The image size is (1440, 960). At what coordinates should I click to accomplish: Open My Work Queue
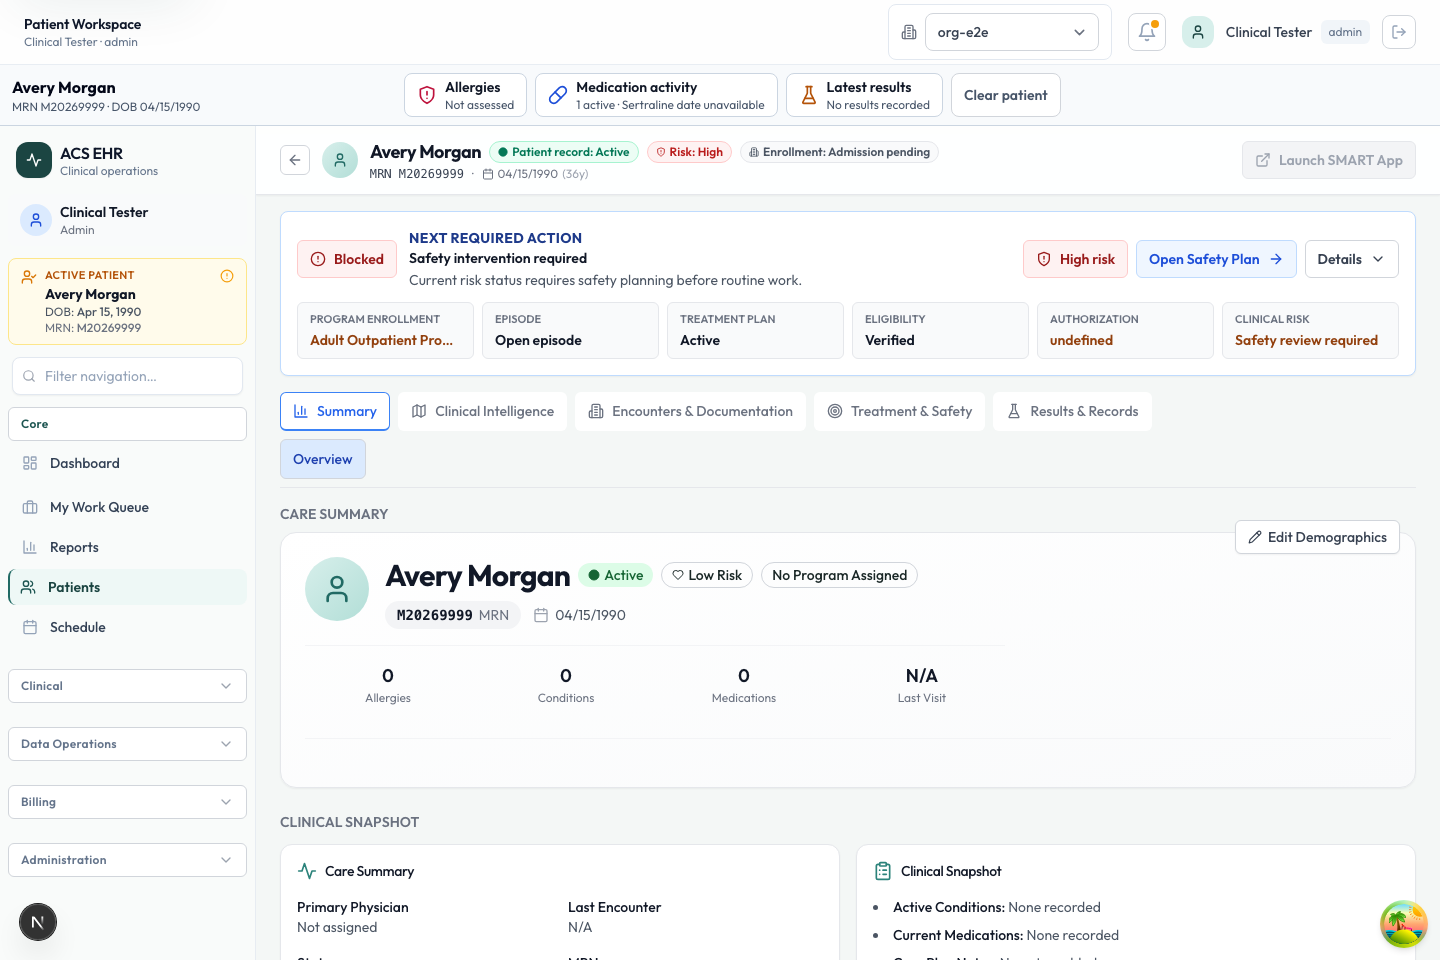(x=127, y=507)
